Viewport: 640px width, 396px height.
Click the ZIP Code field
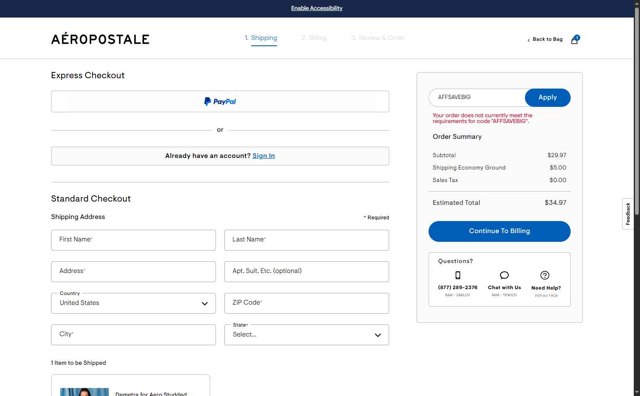pyautogui.click(x=307, y=303)
